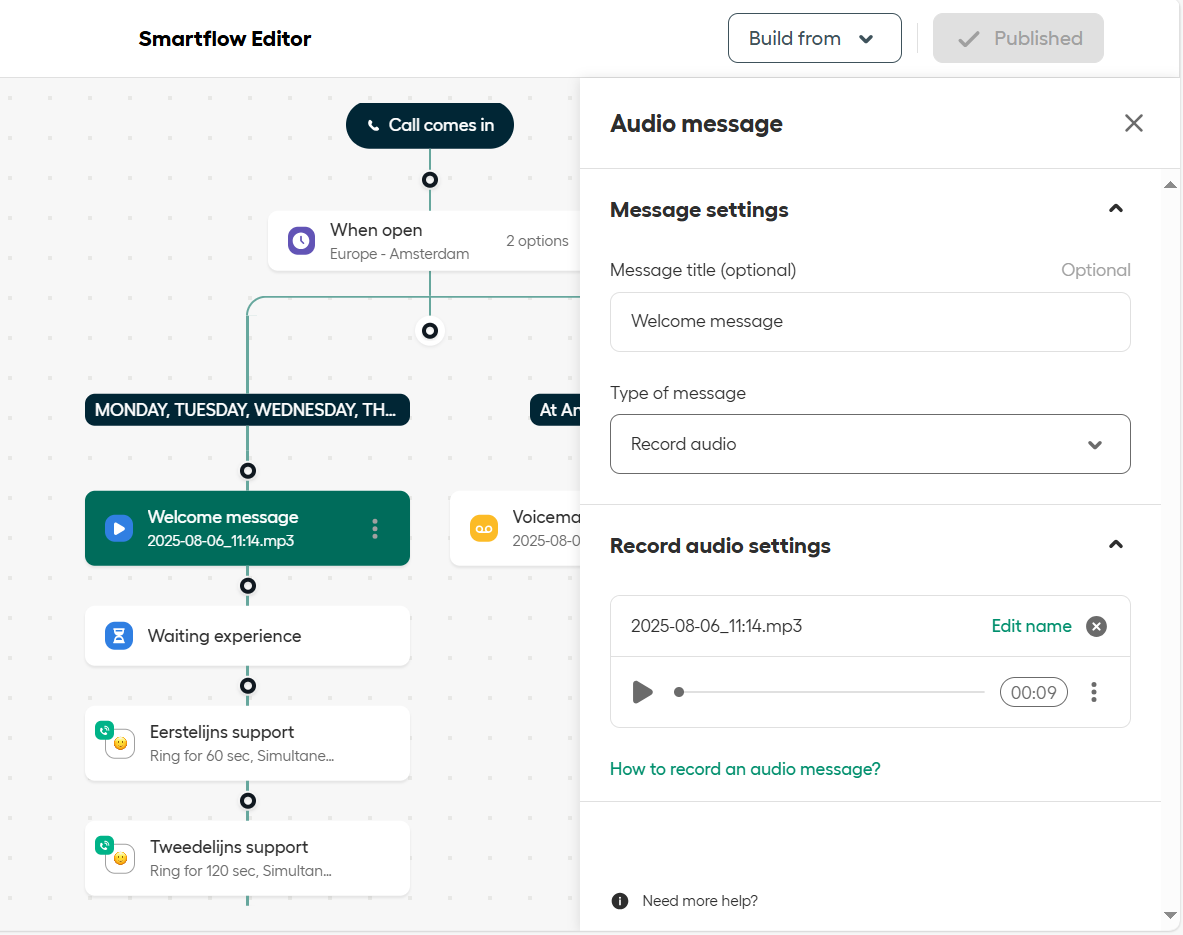Click the Voicemail node icon

coord(483,528)
